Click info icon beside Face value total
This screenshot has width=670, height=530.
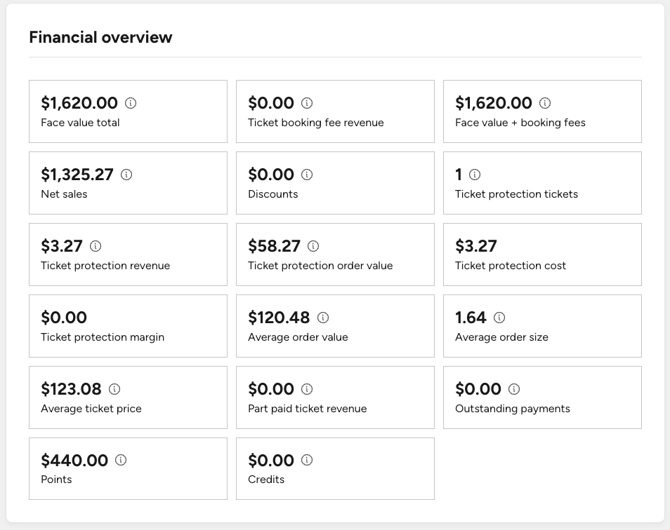click(x=130, y=103)
